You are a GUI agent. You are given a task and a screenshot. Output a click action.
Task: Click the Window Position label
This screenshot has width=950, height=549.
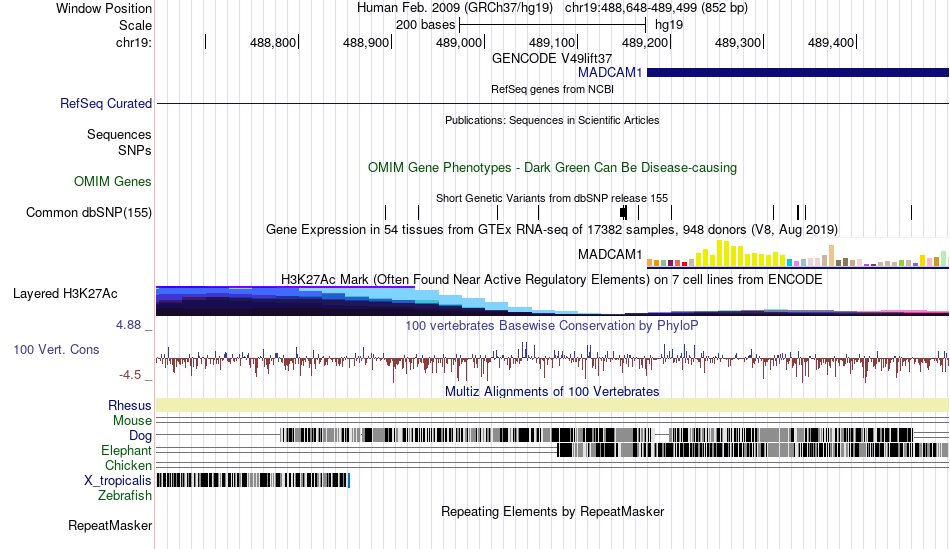[x=104, y=8]
